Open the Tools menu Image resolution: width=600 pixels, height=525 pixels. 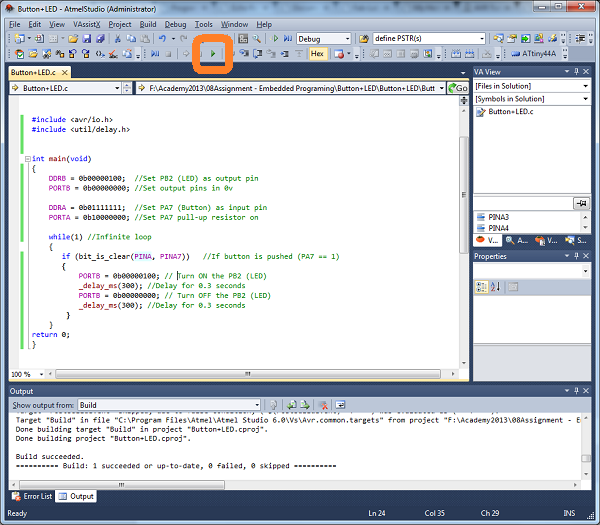[x=204, y=24]
